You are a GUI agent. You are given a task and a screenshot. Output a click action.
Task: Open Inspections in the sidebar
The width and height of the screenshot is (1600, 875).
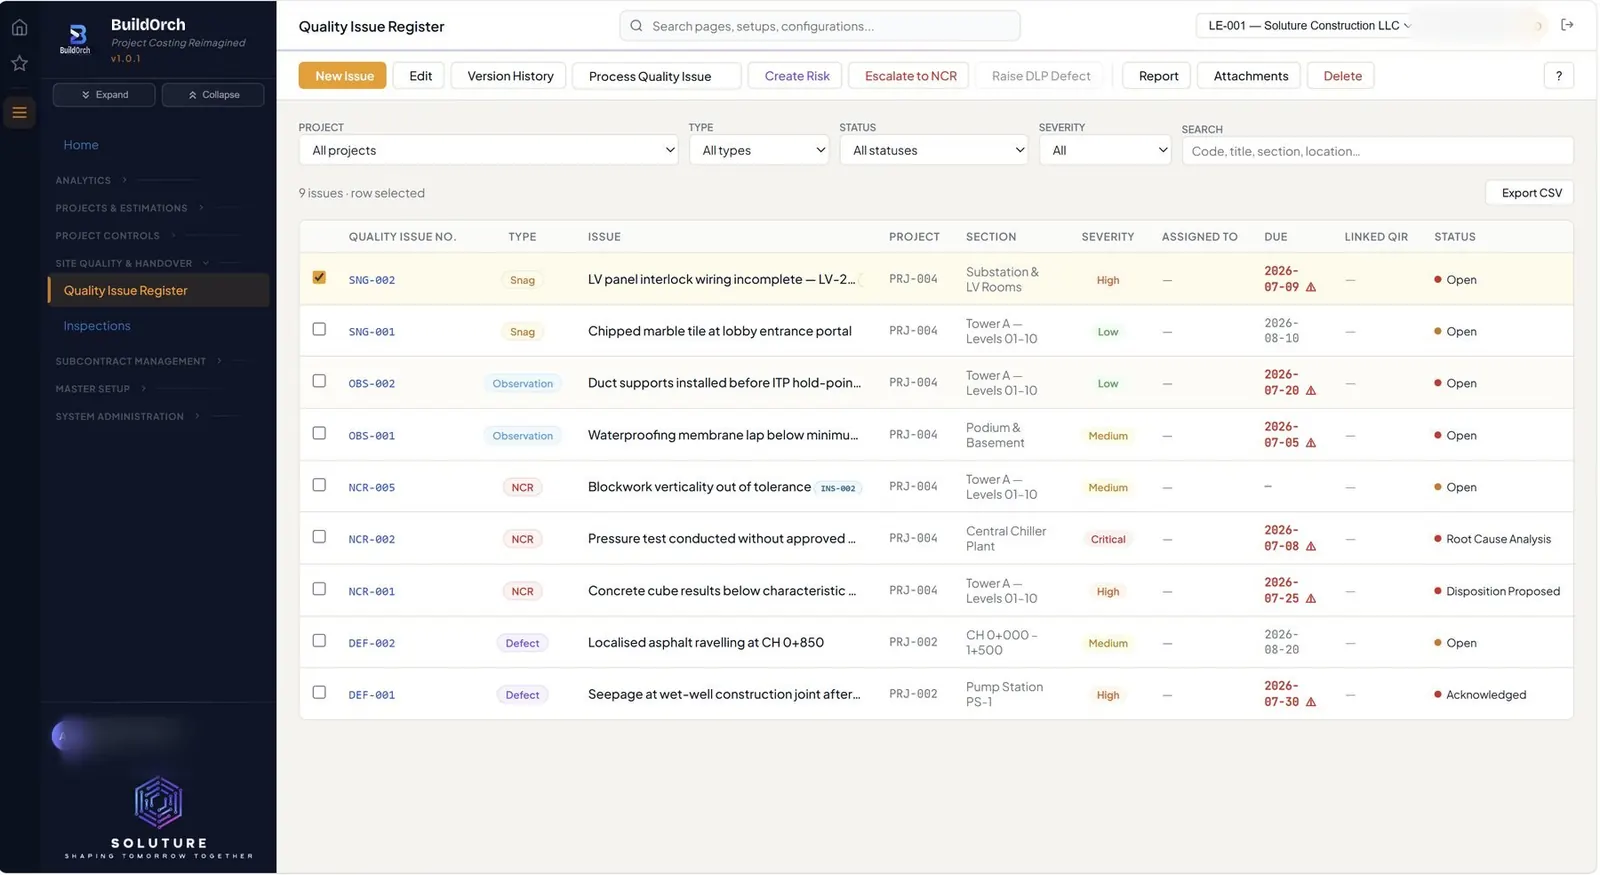[x=97, y=326]
